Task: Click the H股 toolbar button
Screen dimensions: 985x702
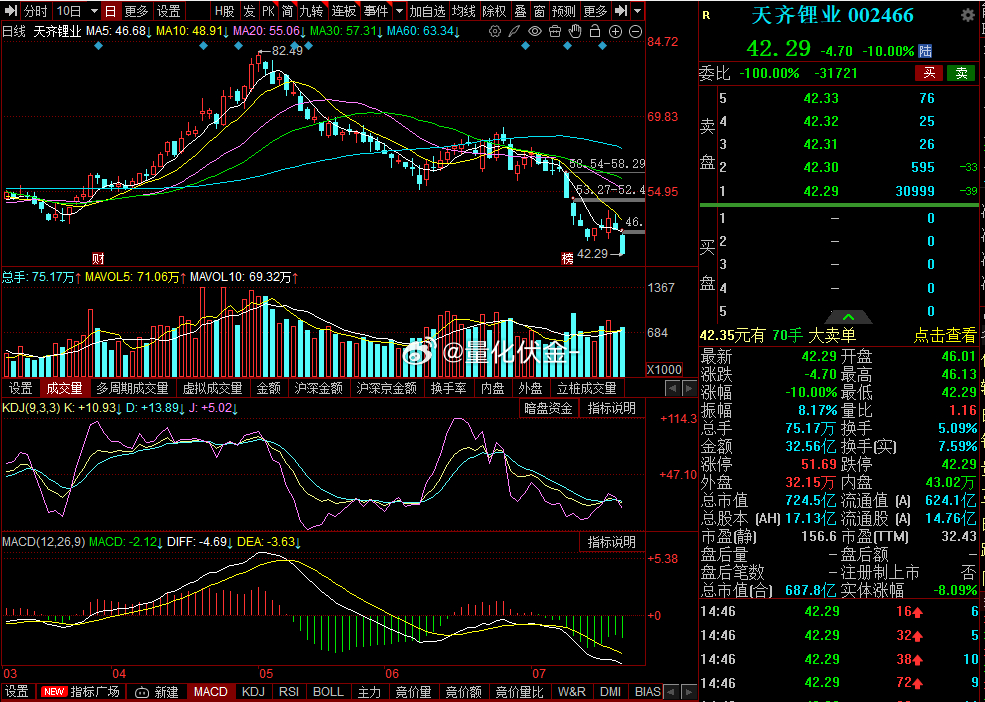Action: (x=224, y=11)
